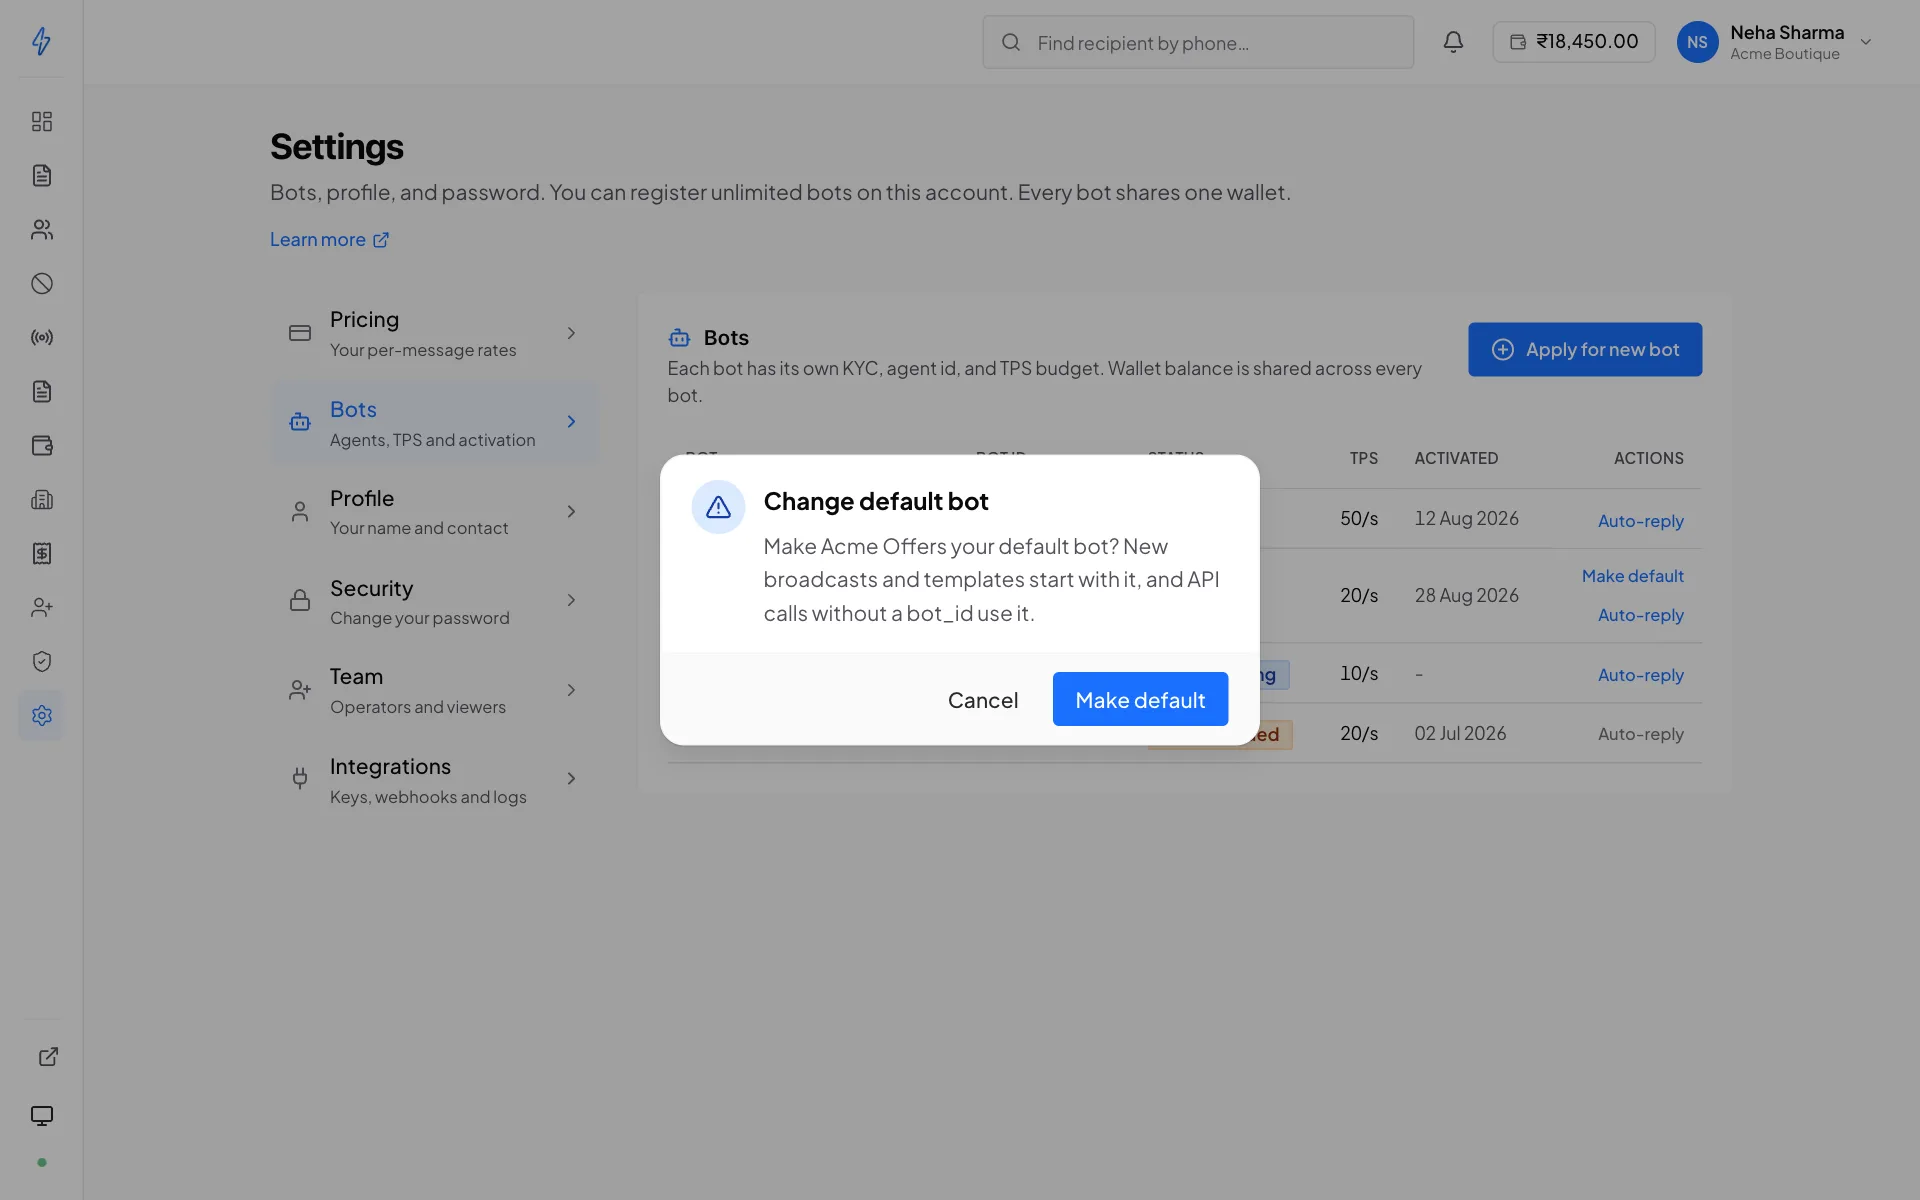
Task: Click the warning triangle icon in dialog
Action: coord(718,507)
